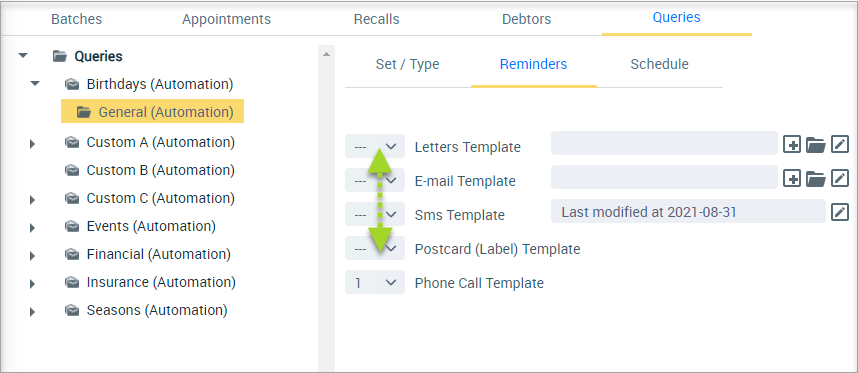858x373 pixels.
Task: Collapse the Birthdays (Automation) node
Action: tap(35, 84)
